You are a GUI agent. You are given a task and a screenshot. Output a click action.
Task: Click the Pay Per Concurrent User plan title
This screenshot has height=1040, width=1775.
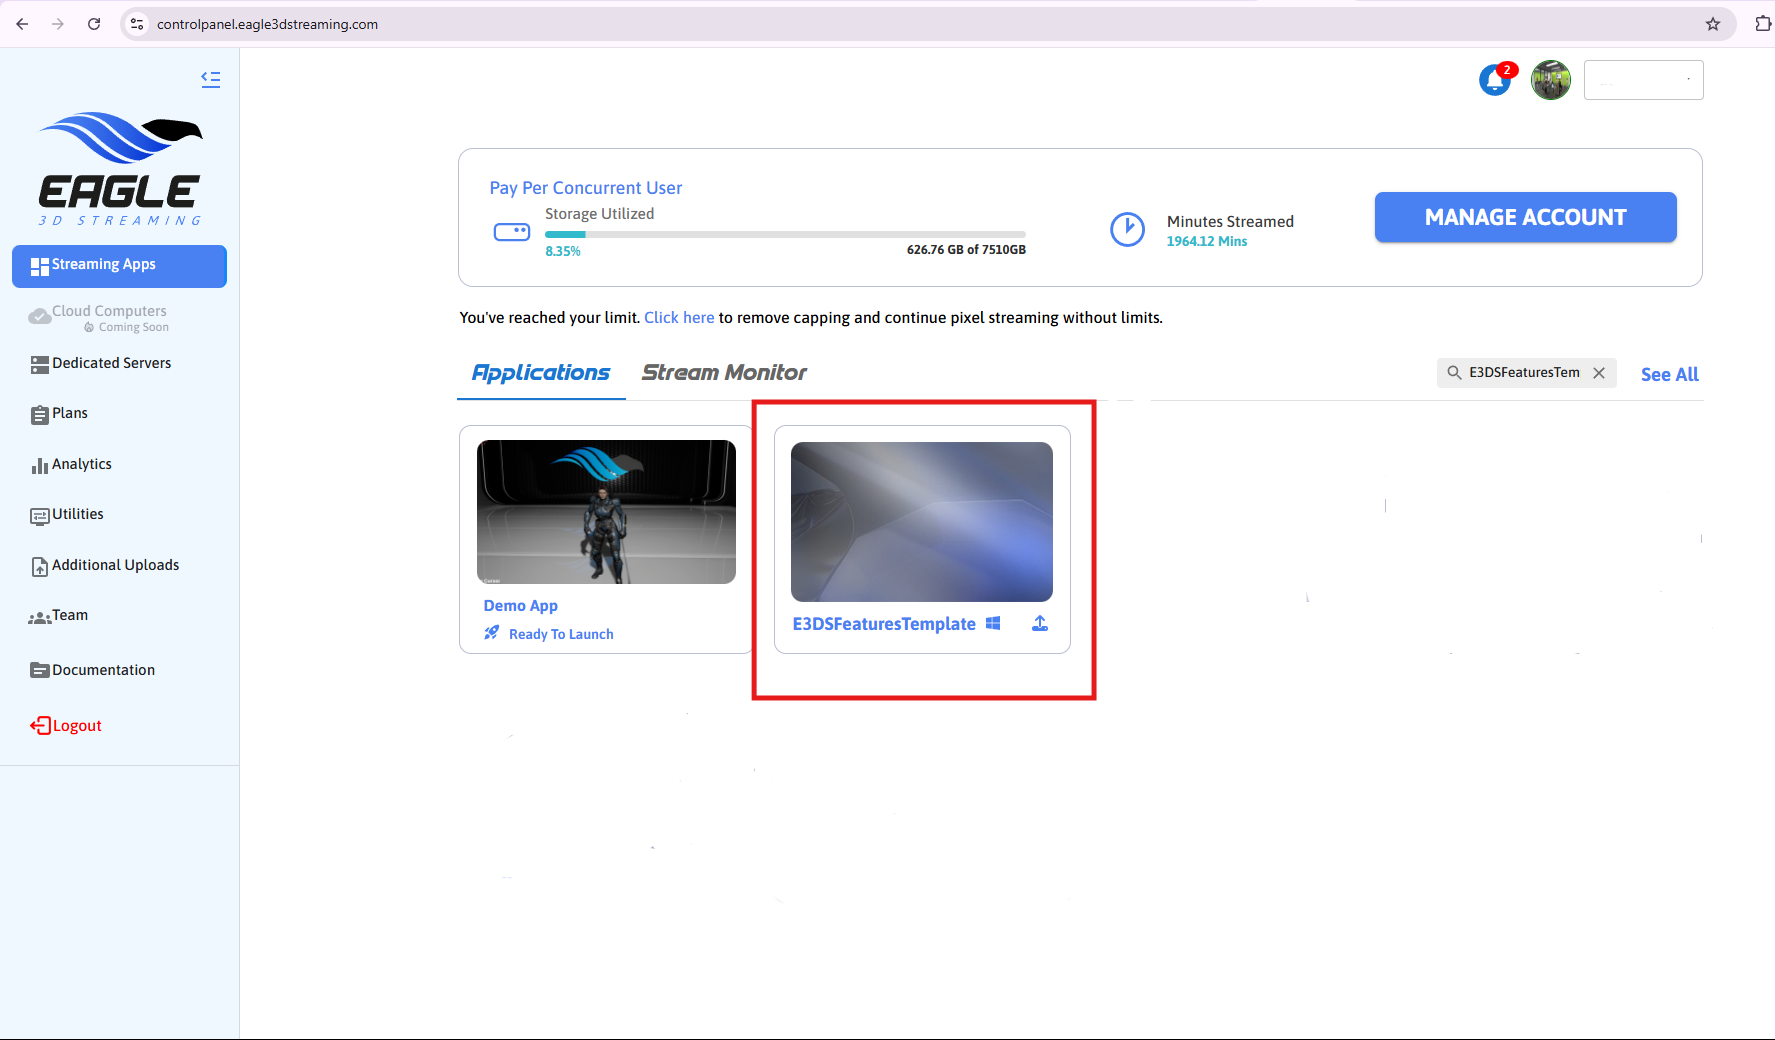(x=586, y=188)
